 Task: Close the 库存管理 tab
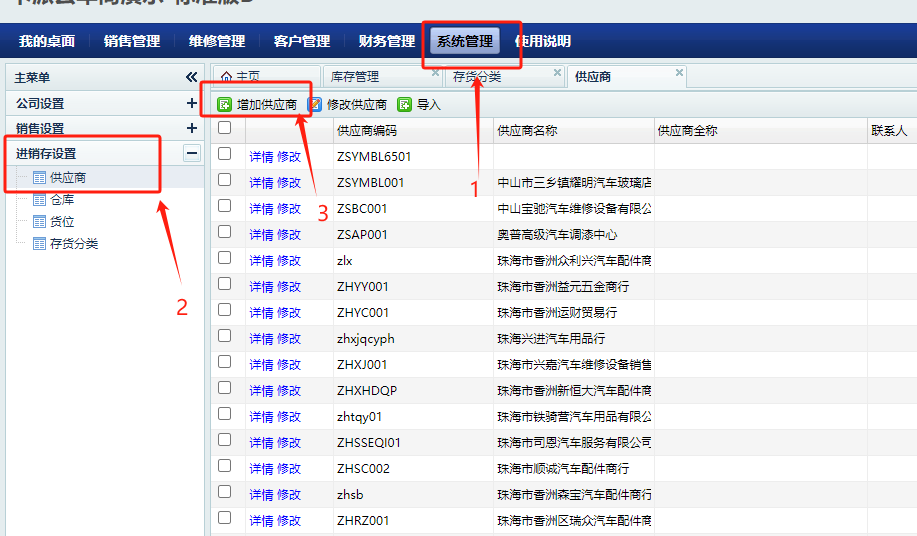435,73
